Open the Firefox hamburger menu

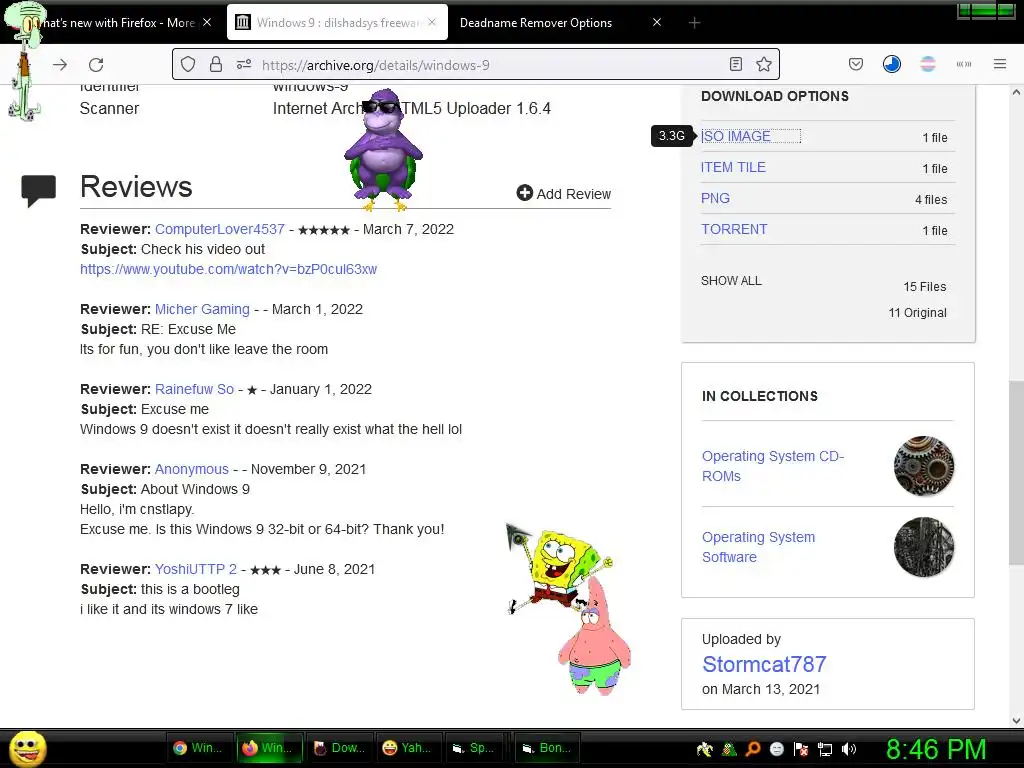click(999, 64)
